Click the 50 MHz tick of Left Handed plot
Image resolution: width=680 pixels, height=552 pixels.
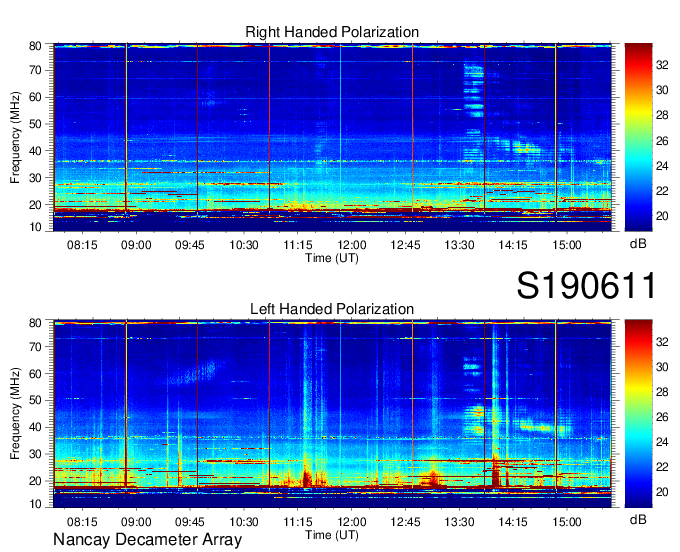click(36, 401)
